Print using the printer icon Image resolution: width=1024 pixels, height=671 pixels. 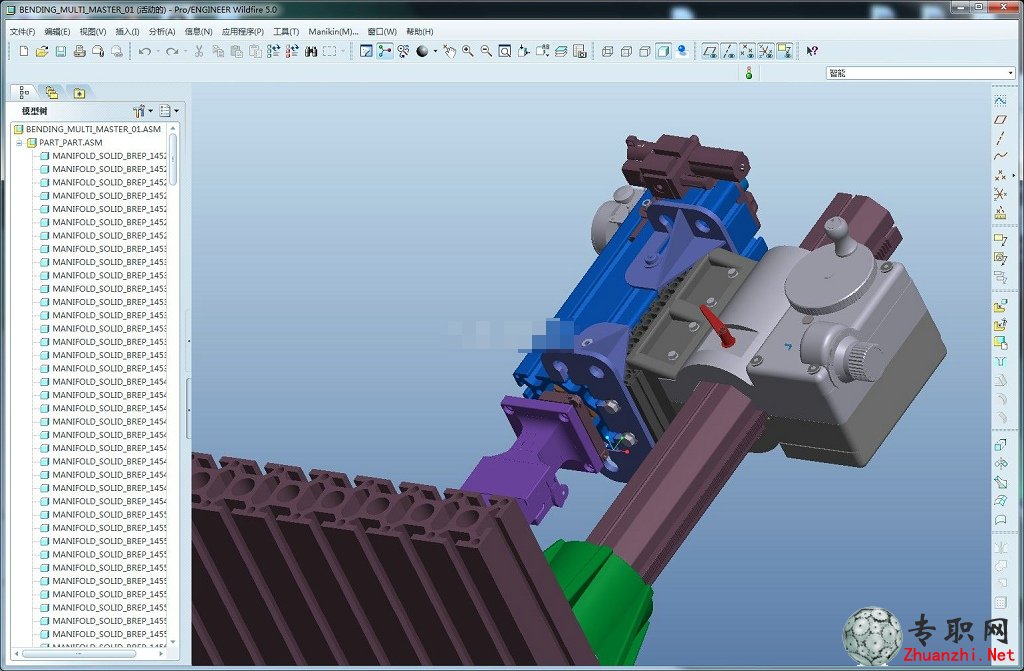point(80,51)
